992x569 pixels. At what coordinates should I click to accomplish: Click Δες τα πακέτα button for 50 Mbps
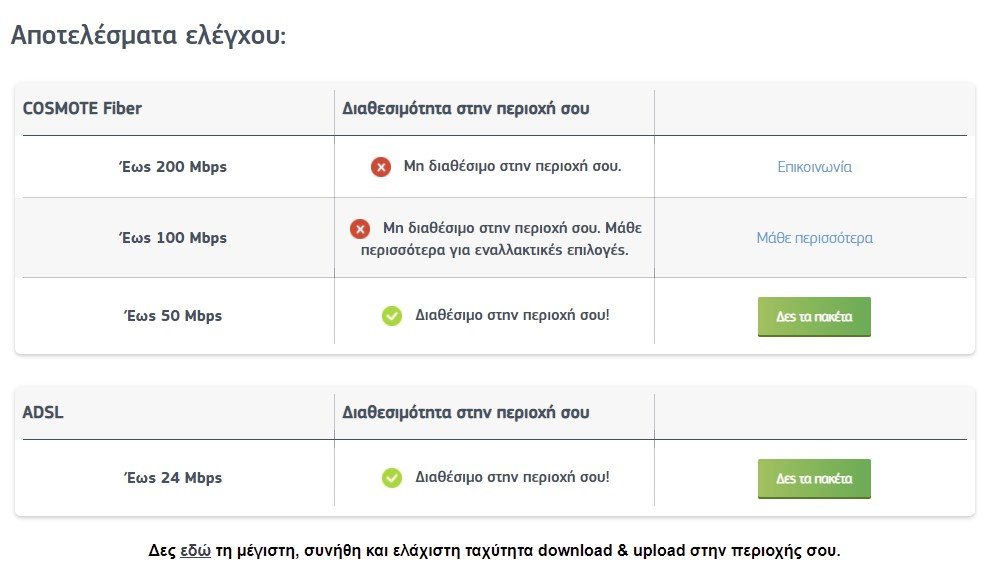click(x=814, y=316)
